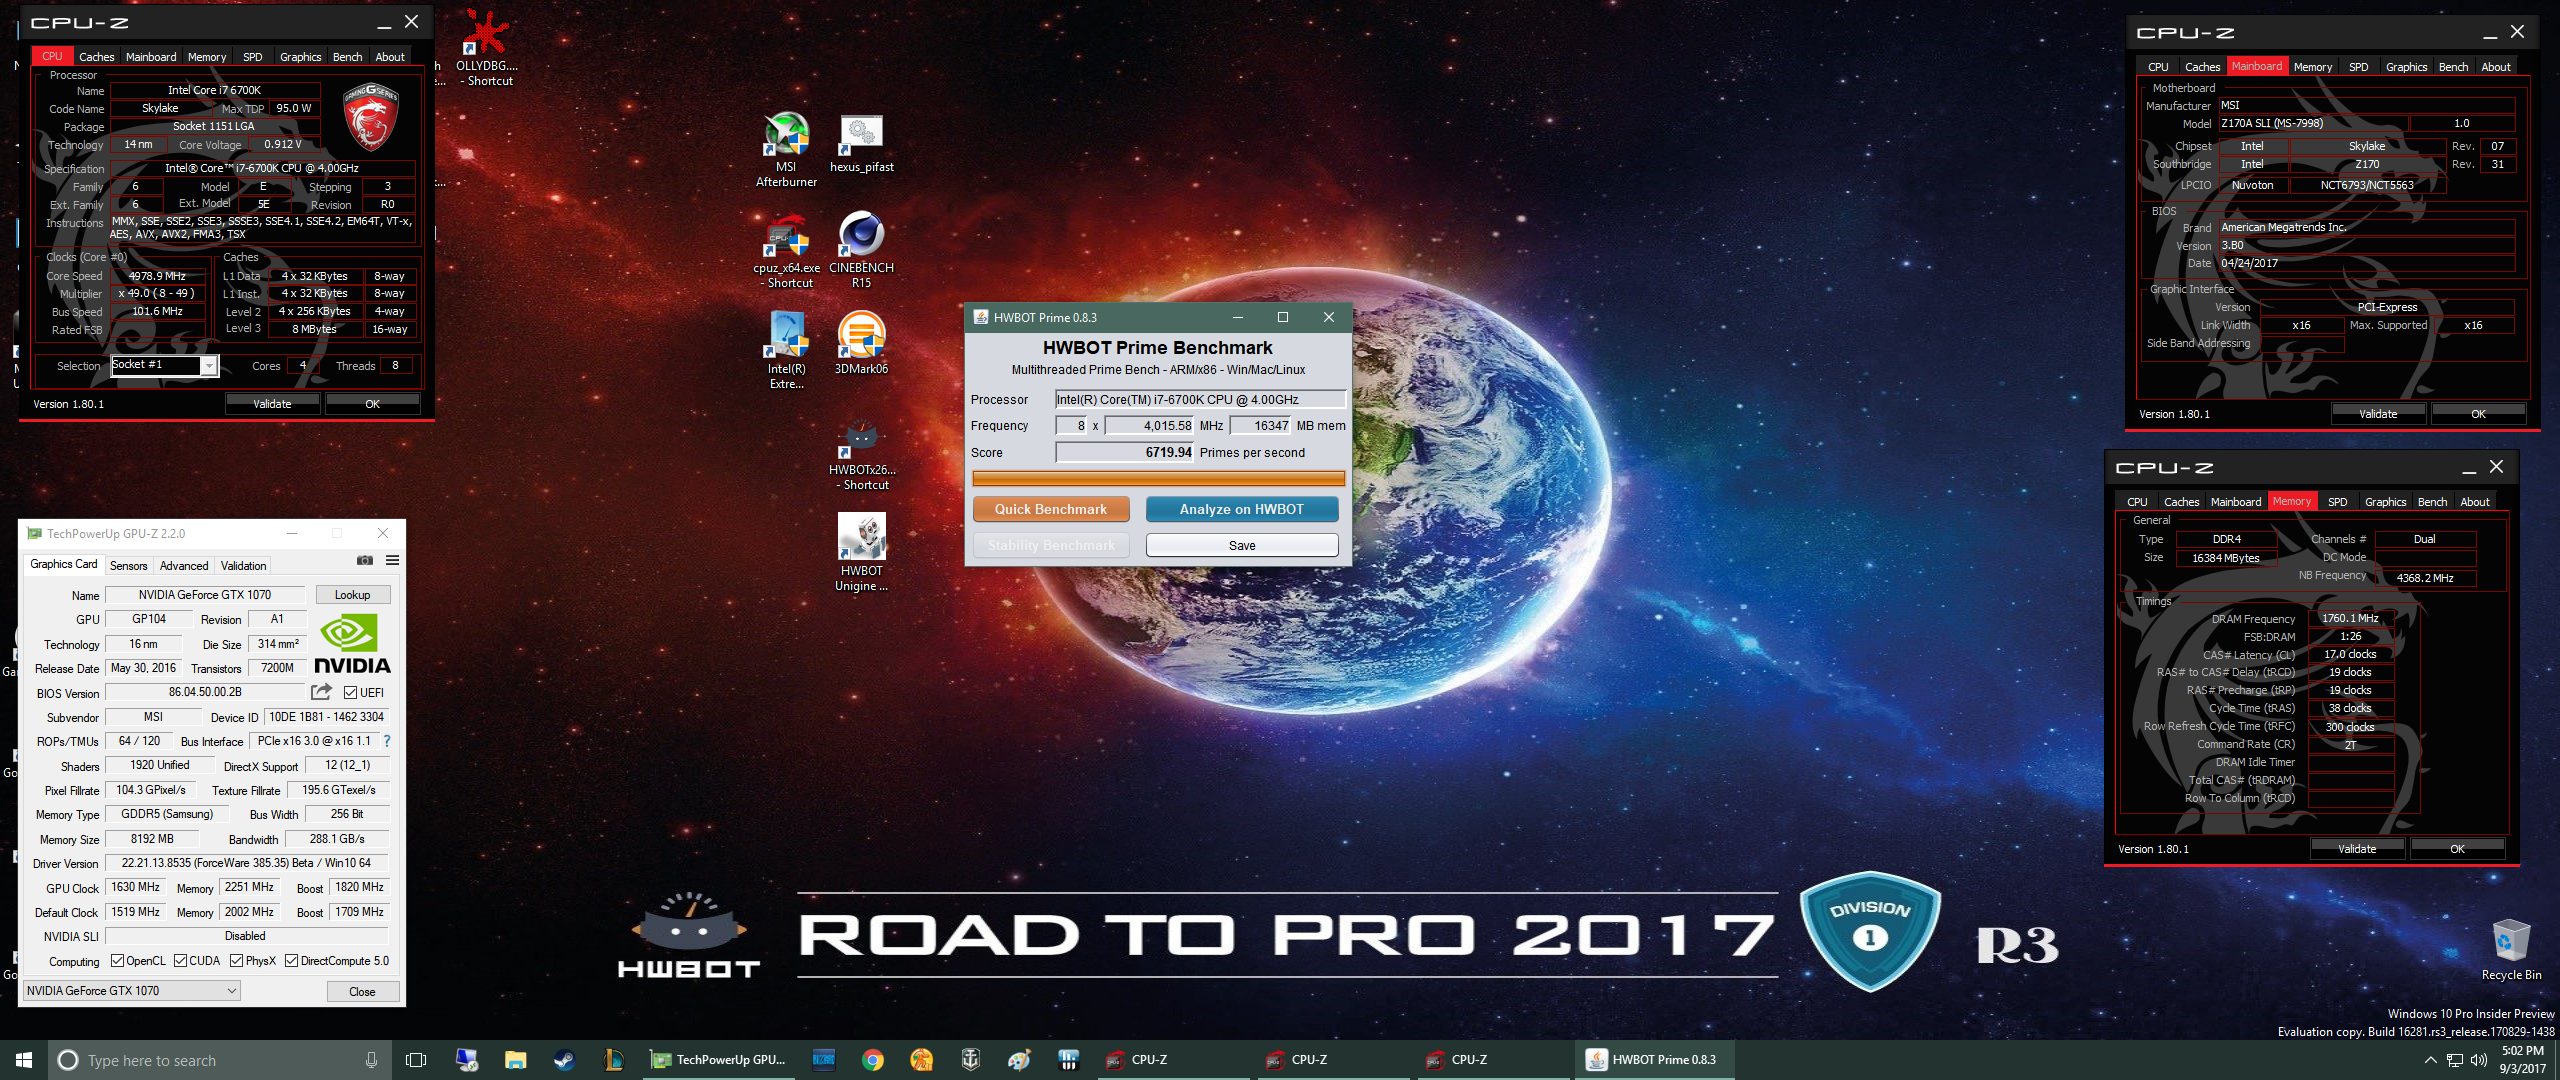2560x1080 pixels.
Task: Open Google Chrome from taskbar
Action: click(x=873, y=1060)
